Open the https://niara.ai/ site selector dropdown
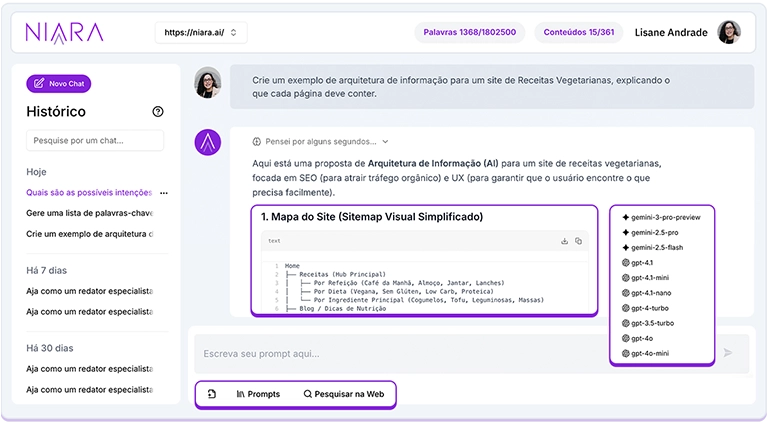 point(201,33)
